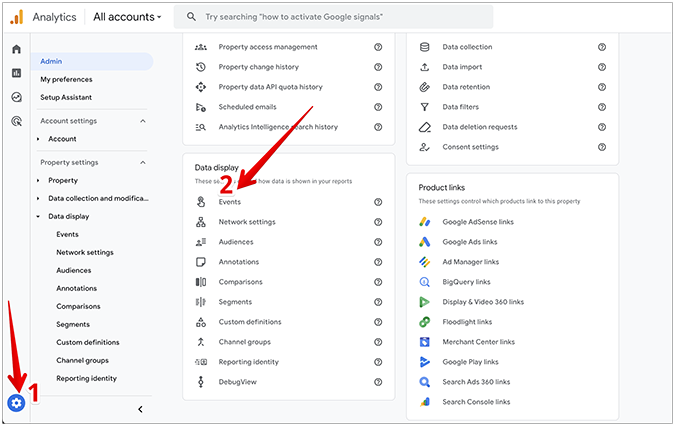Open Google Play links
The image size is (675, 426).
tap(471, 362)
